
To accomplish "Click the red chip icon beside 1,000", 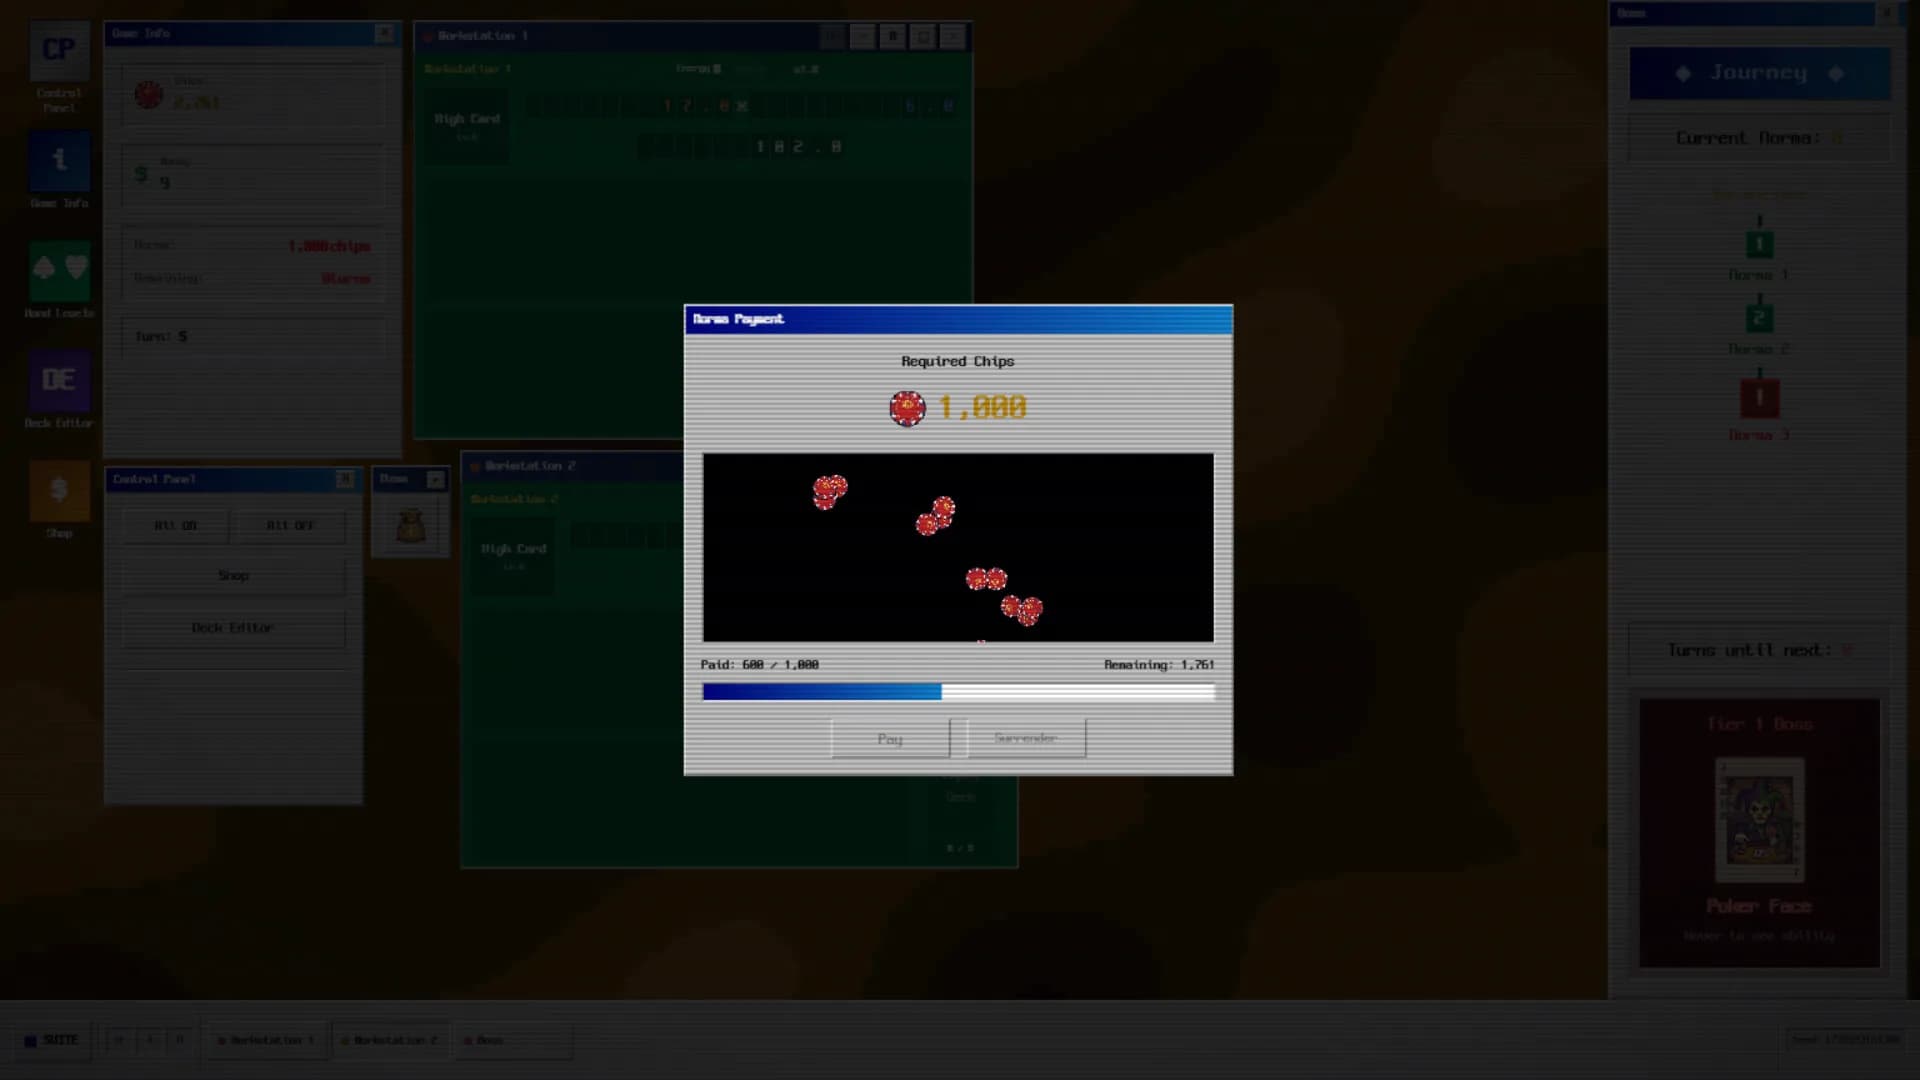I will pyautogui.click(x=907, y=408).
